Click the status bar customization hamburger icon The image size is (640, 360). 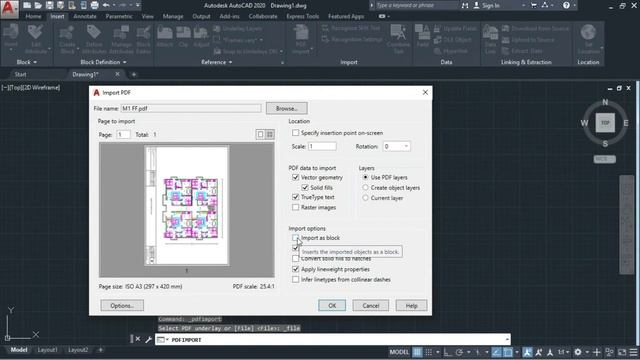tap(633, 352)
